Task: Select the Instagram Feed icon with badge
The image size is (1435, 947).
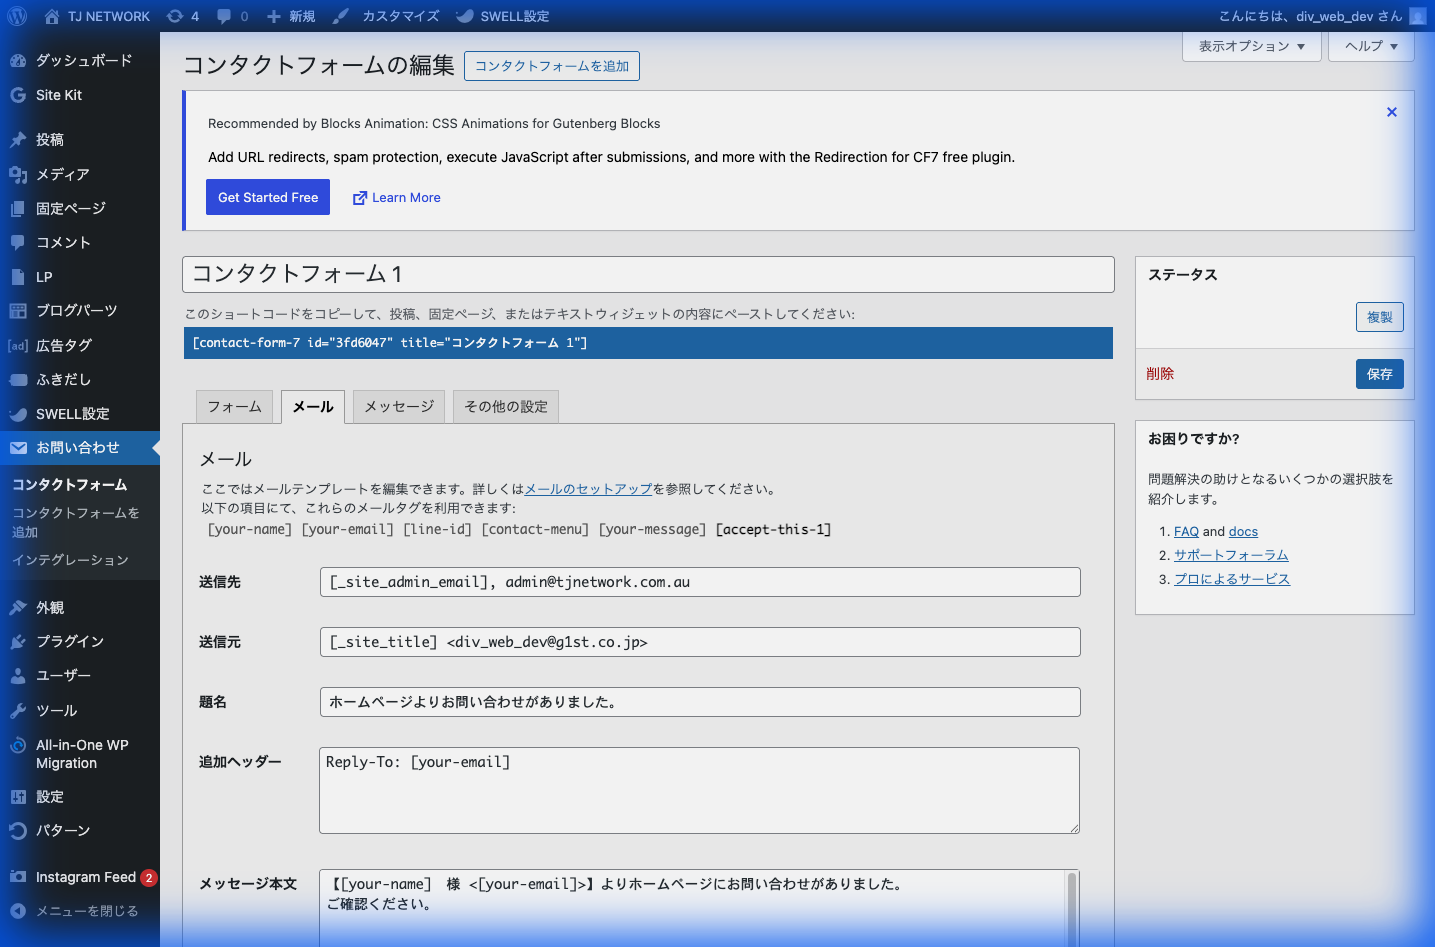Action: coord(17,877)
